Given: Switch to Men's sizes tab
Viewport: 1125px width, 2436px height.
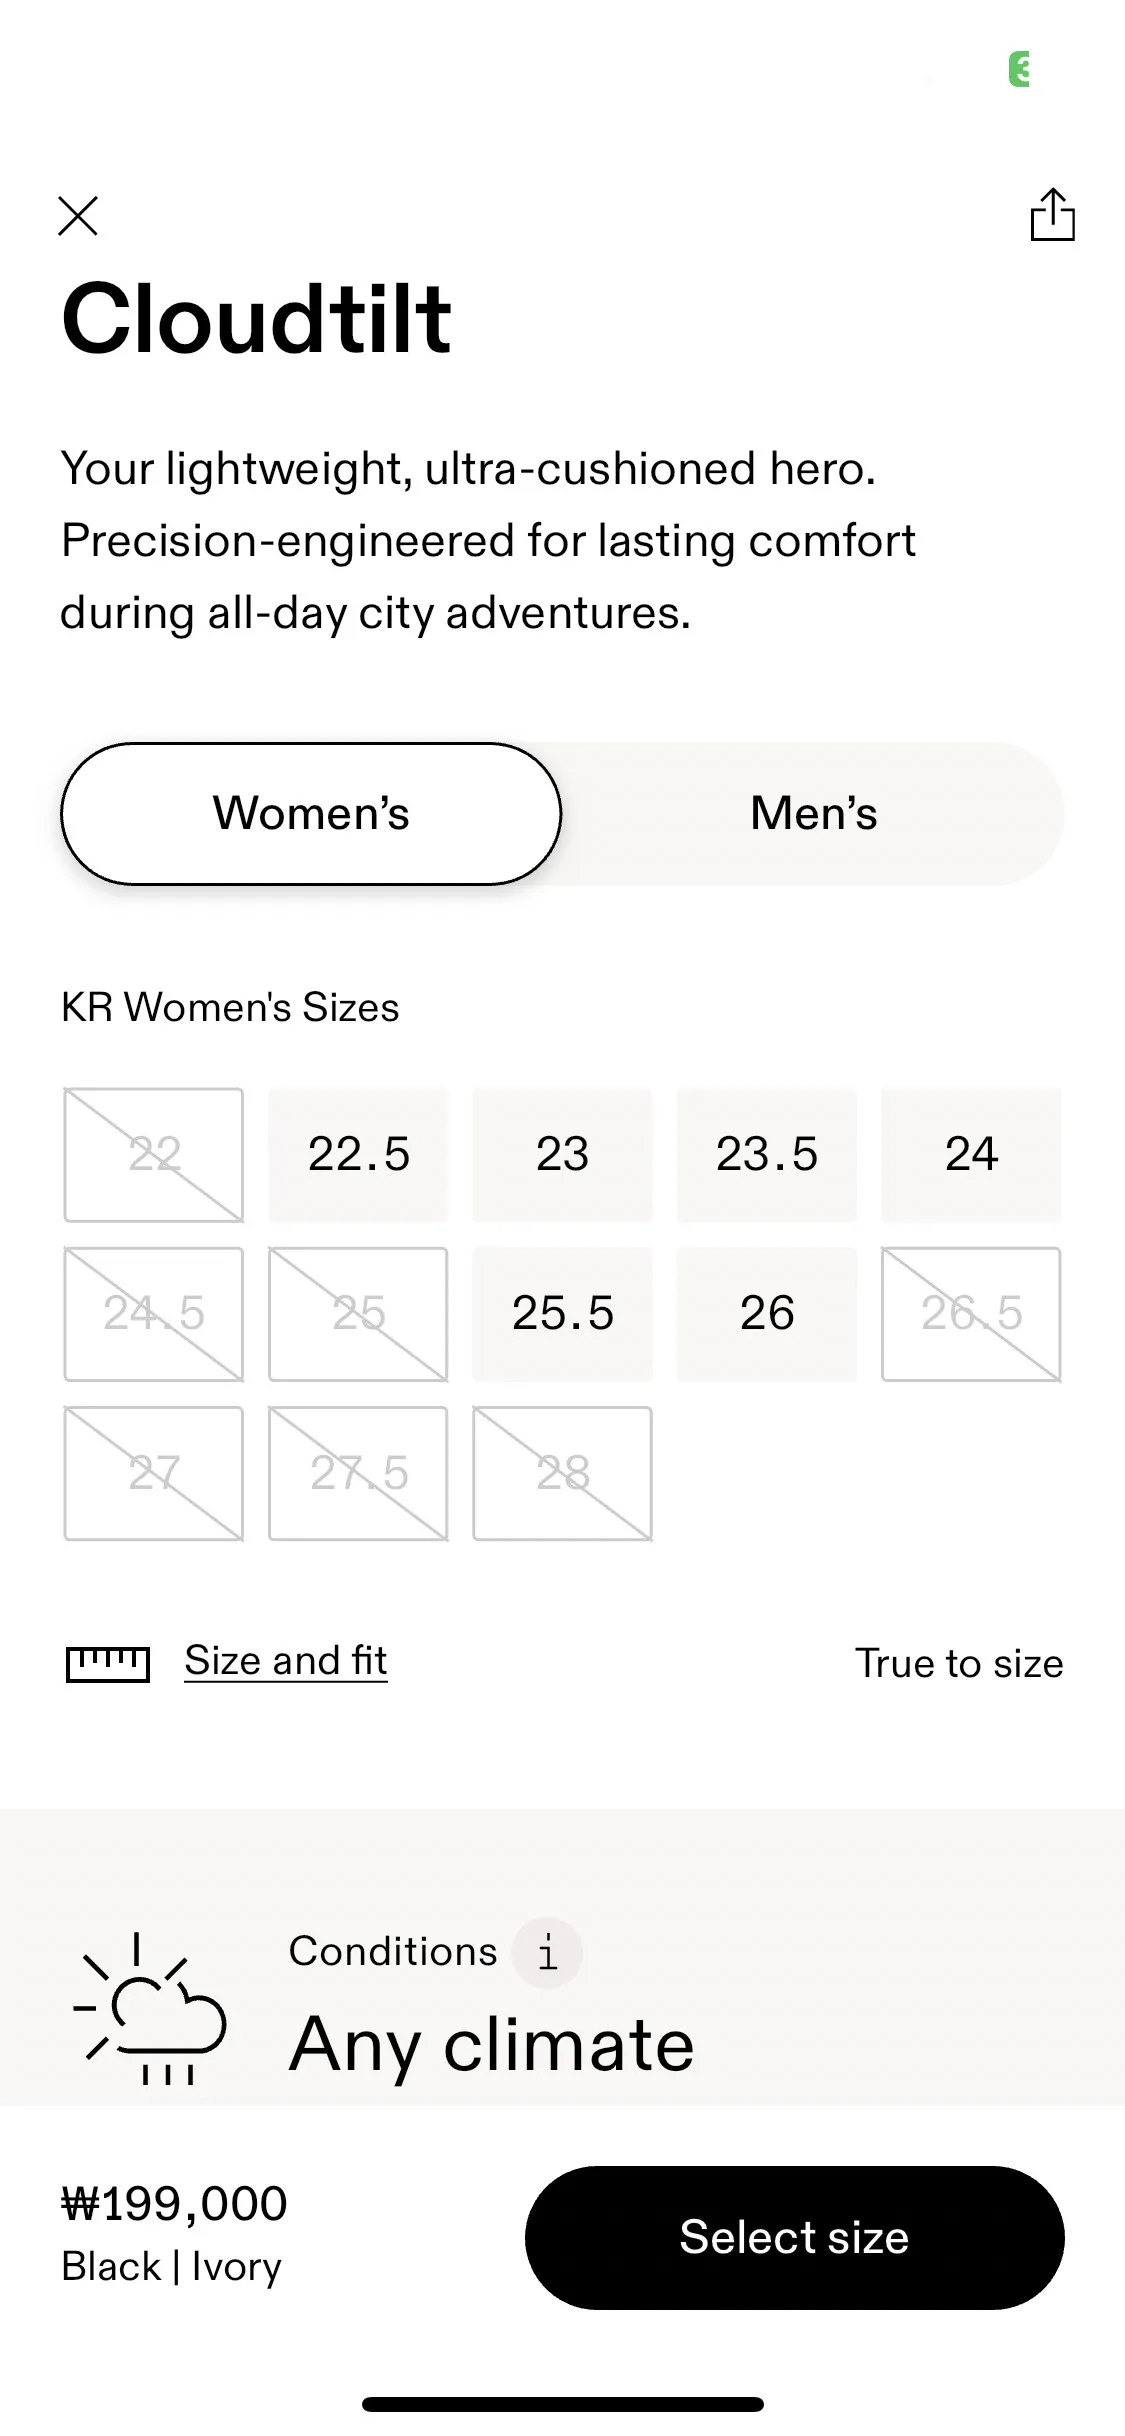Looking at the screenshot, I should click(814, 814).
